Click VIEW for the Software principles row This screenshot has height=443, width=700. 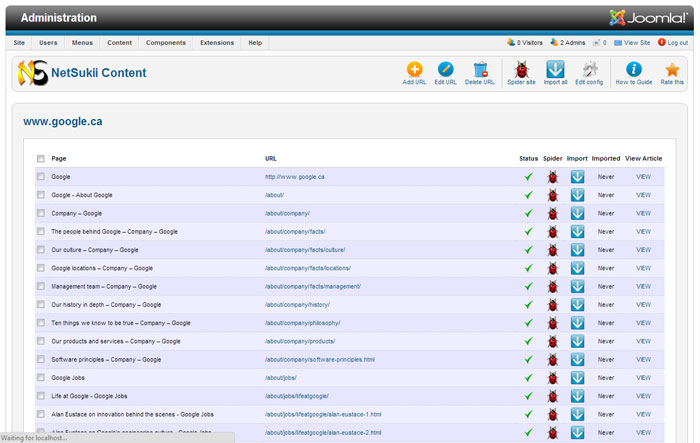[643, 359]
